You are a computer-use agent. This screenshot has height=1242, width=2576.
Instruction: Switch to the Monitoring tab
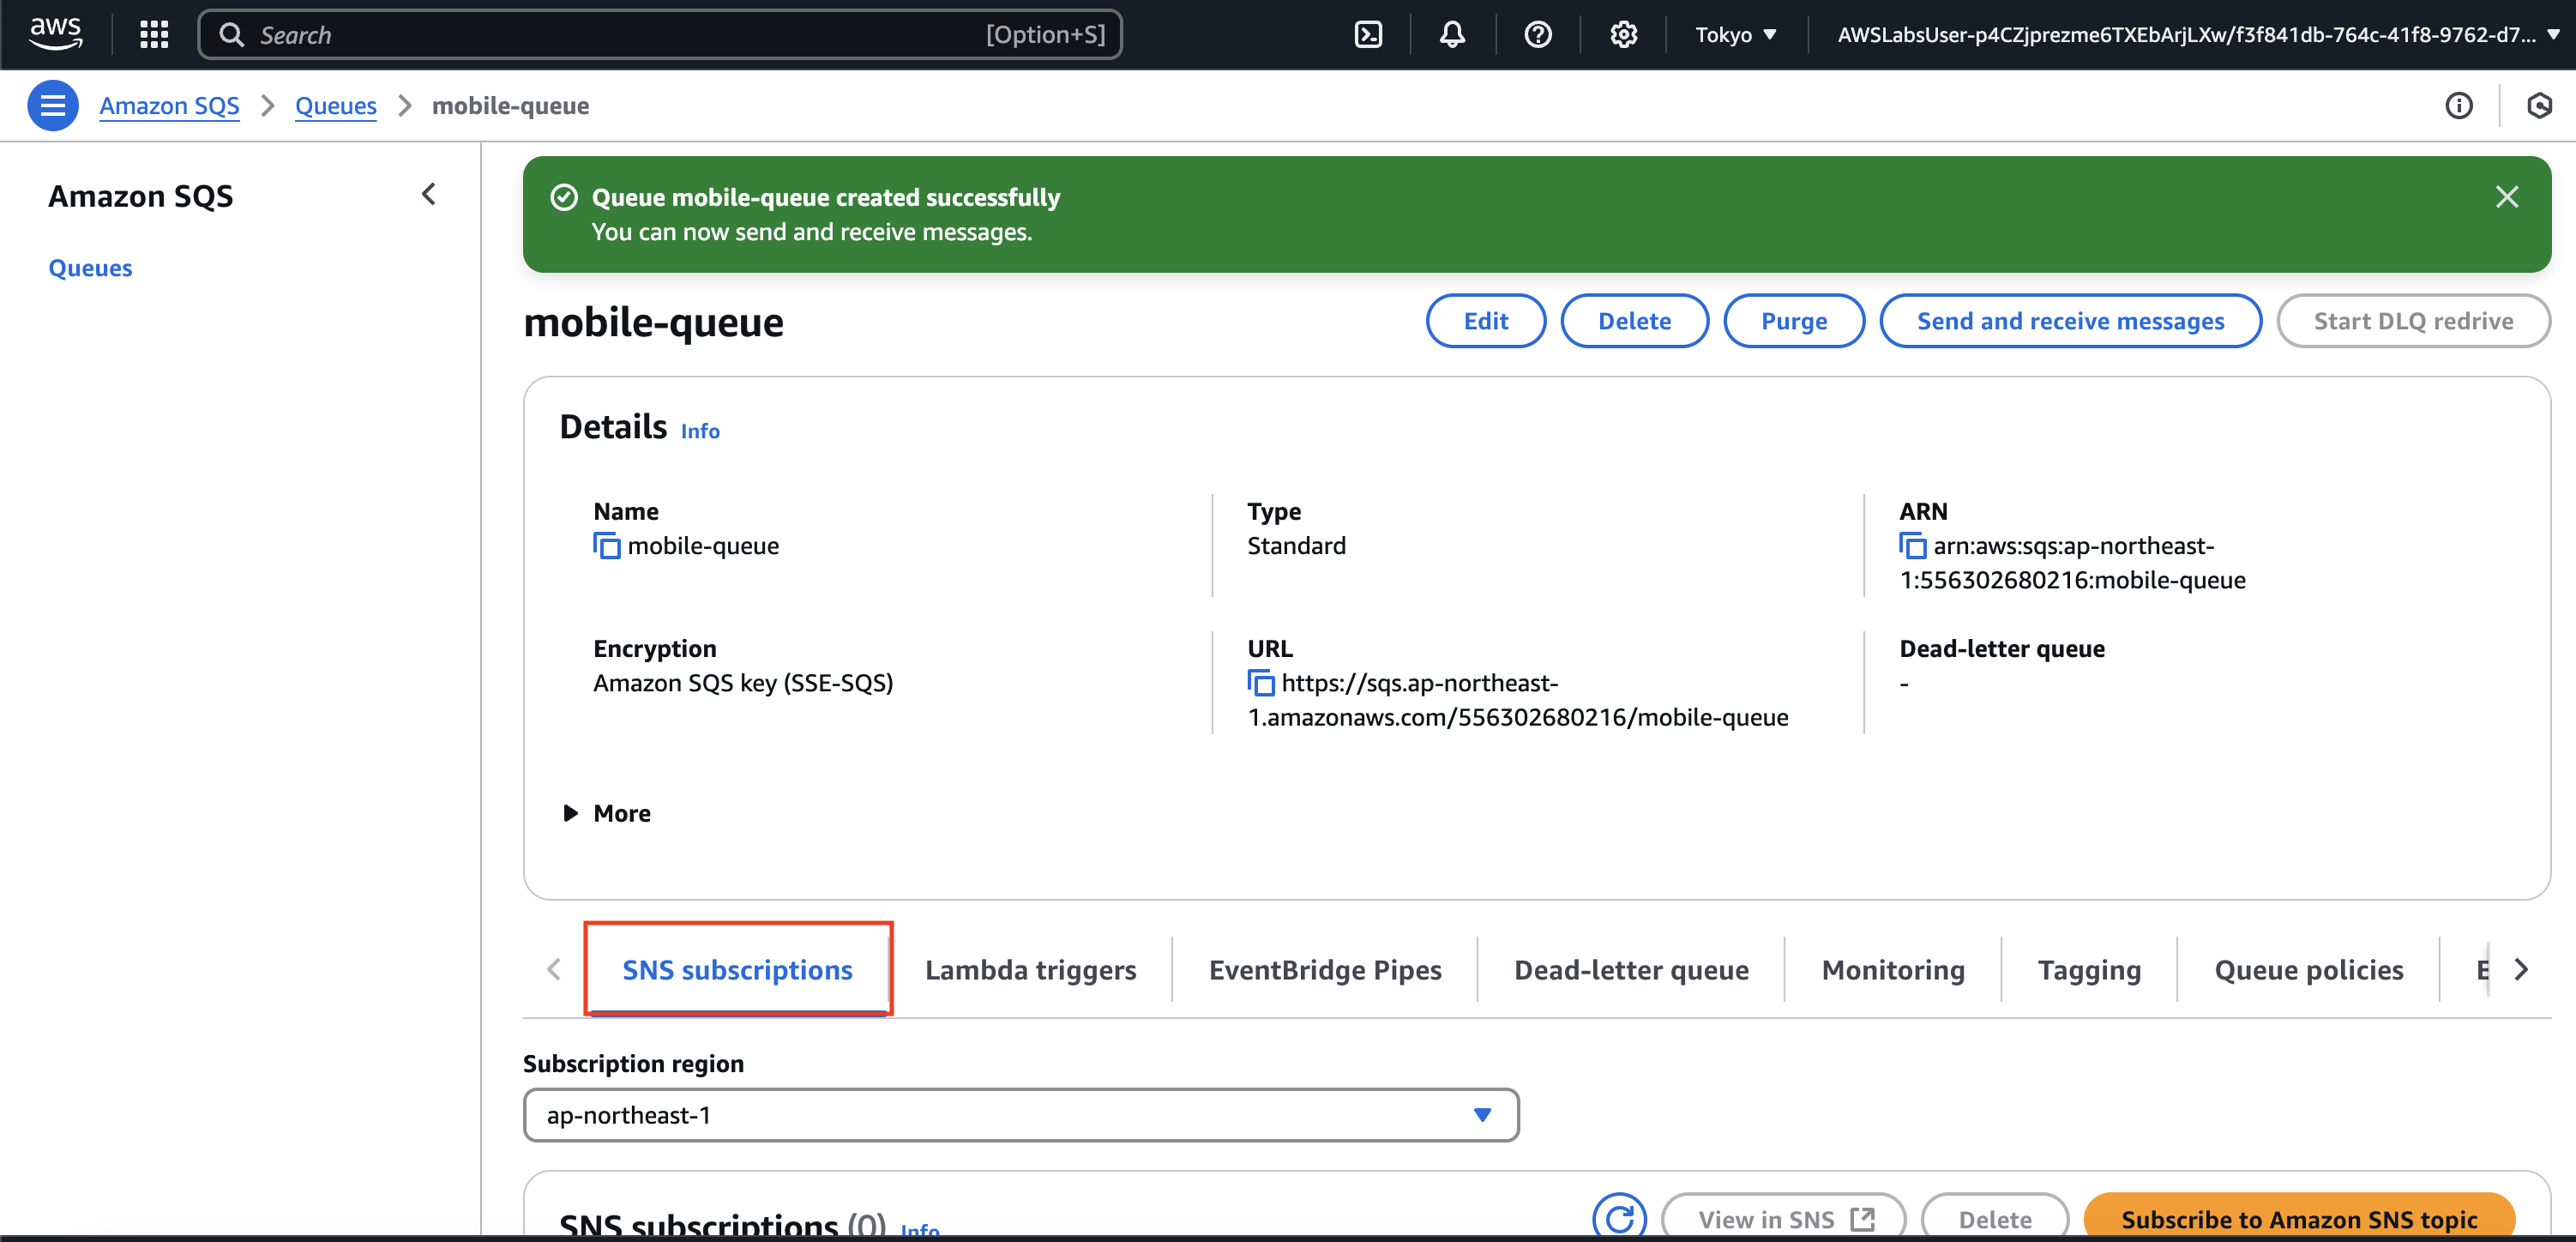1892,970
